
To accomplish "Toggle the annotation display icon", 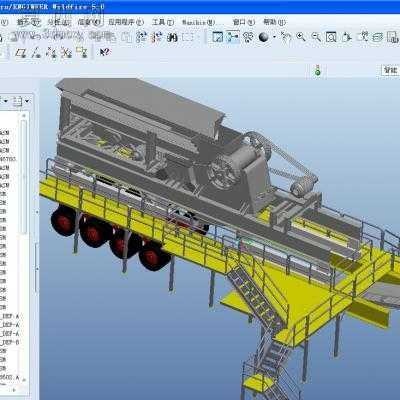I will pos(82,52).
